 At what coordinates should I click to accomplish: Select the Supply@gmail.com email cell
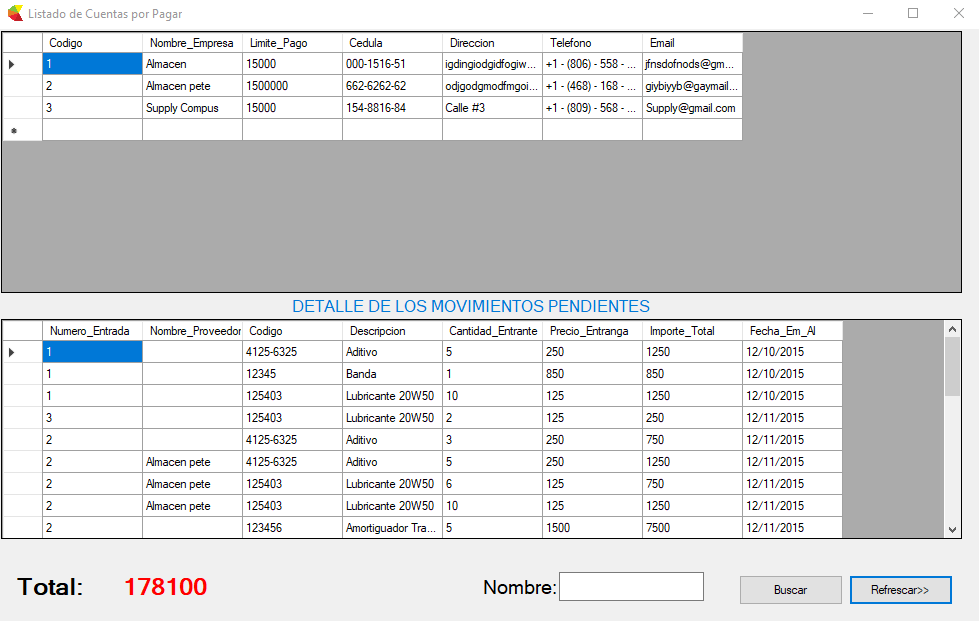691,107
